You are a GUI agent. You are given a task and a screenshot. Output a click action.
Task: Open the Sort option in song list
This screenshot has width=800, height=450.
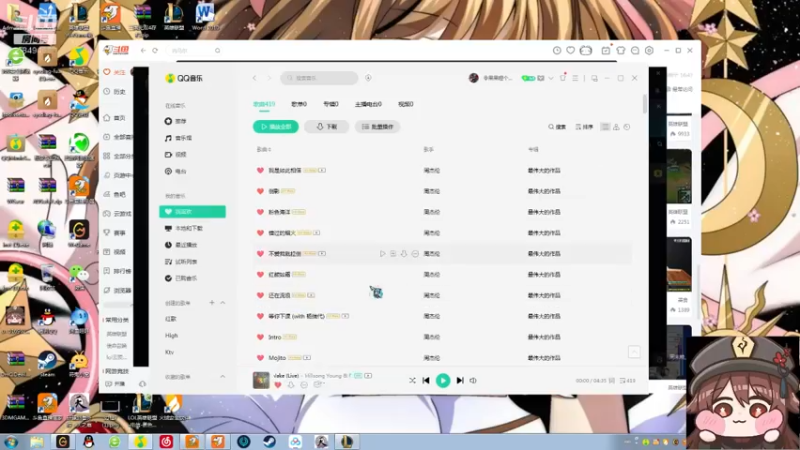584,127
